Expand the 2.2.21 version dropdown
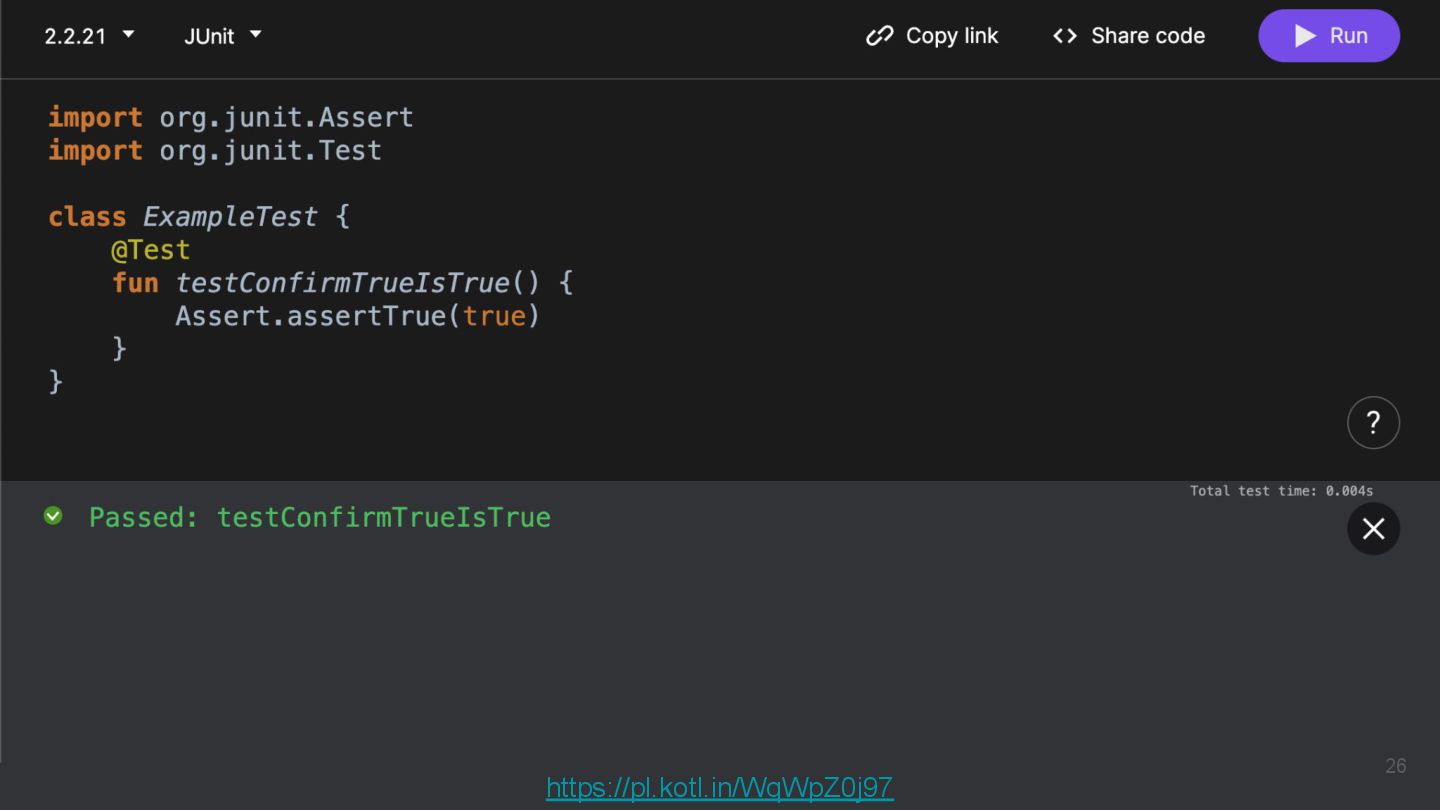 coord(89,36)
